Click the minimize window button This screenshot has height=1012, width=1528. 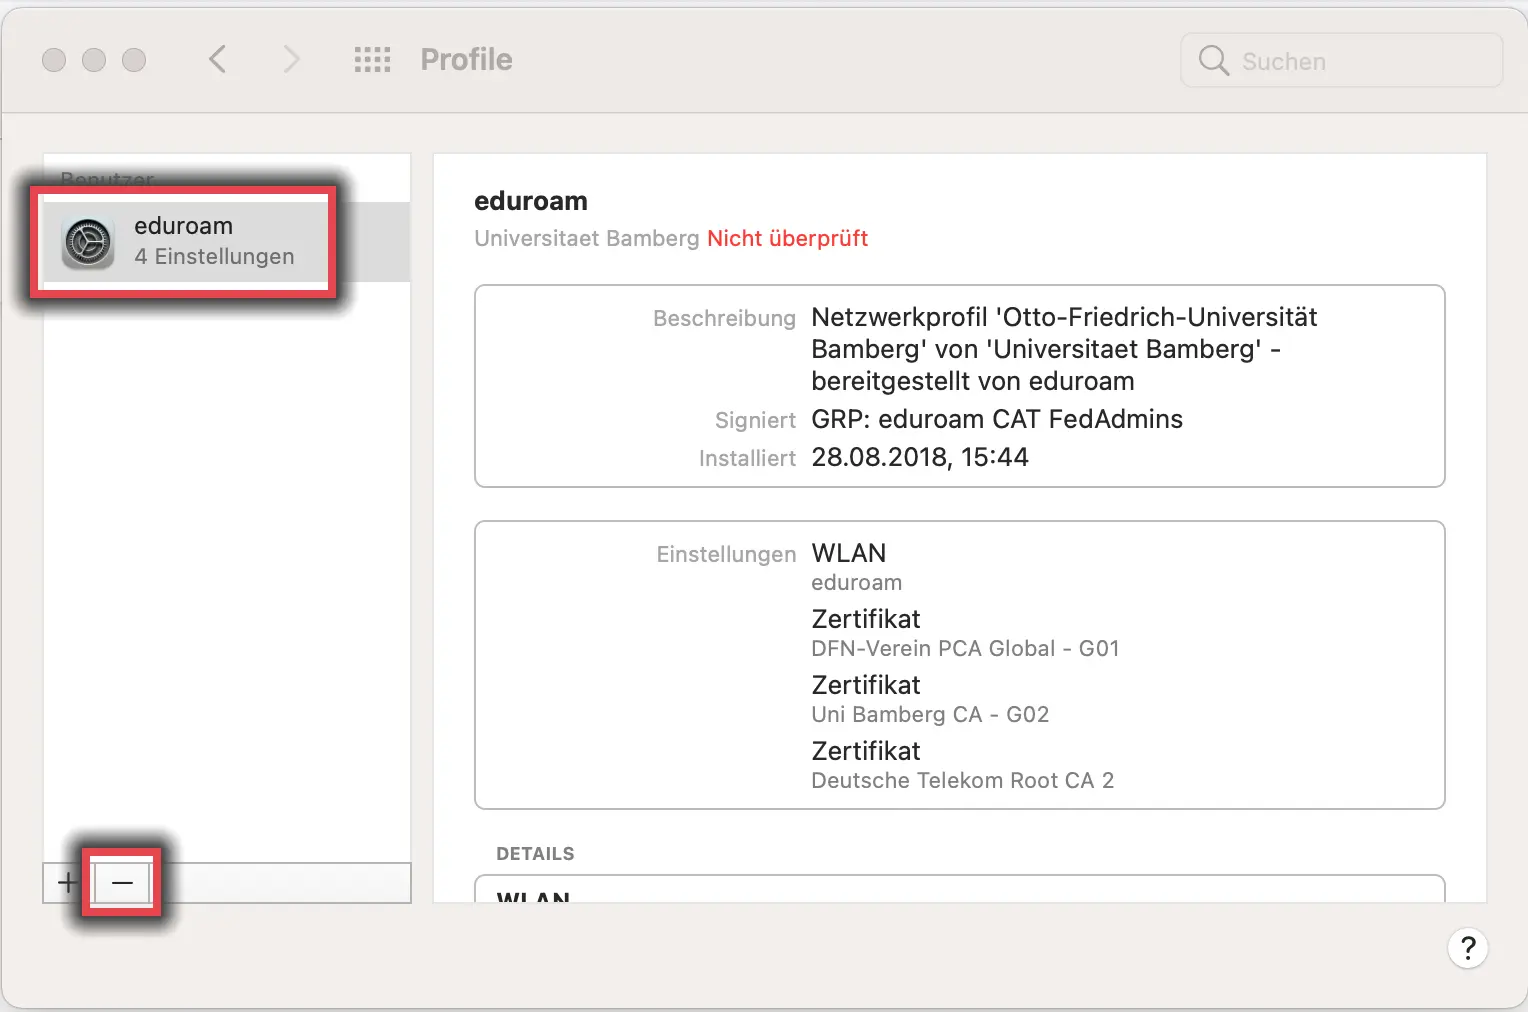coord(94,60)
